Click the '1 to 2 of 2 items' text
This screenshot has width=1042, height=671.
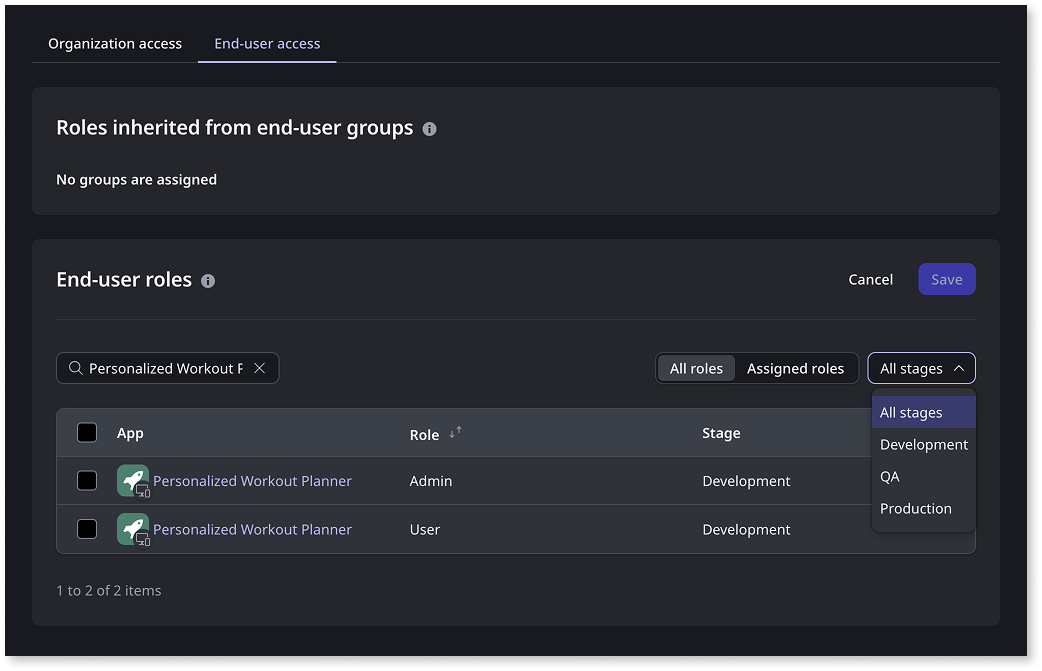(109, 591)
